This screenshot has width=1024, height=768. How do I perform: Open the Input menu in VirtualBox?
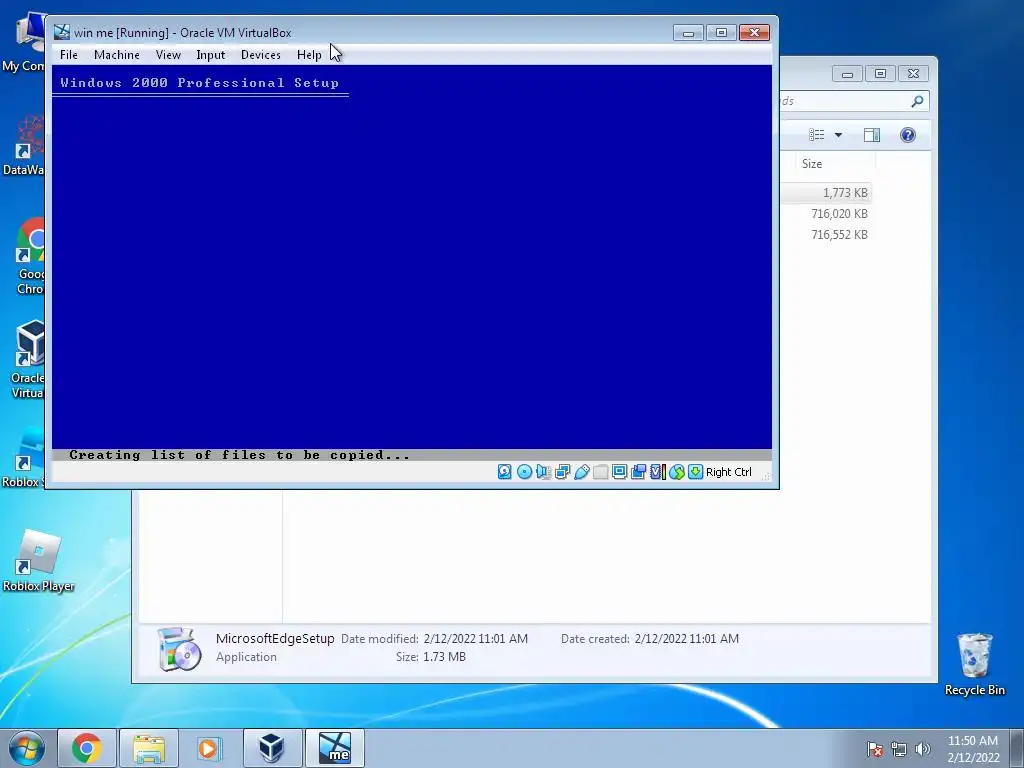tap(210, 55)
